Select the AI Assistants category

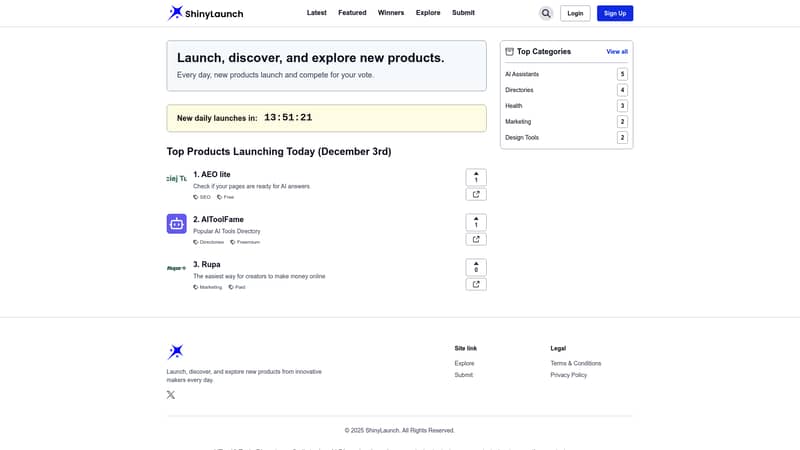pyautogui.click(x=523, y=74)
